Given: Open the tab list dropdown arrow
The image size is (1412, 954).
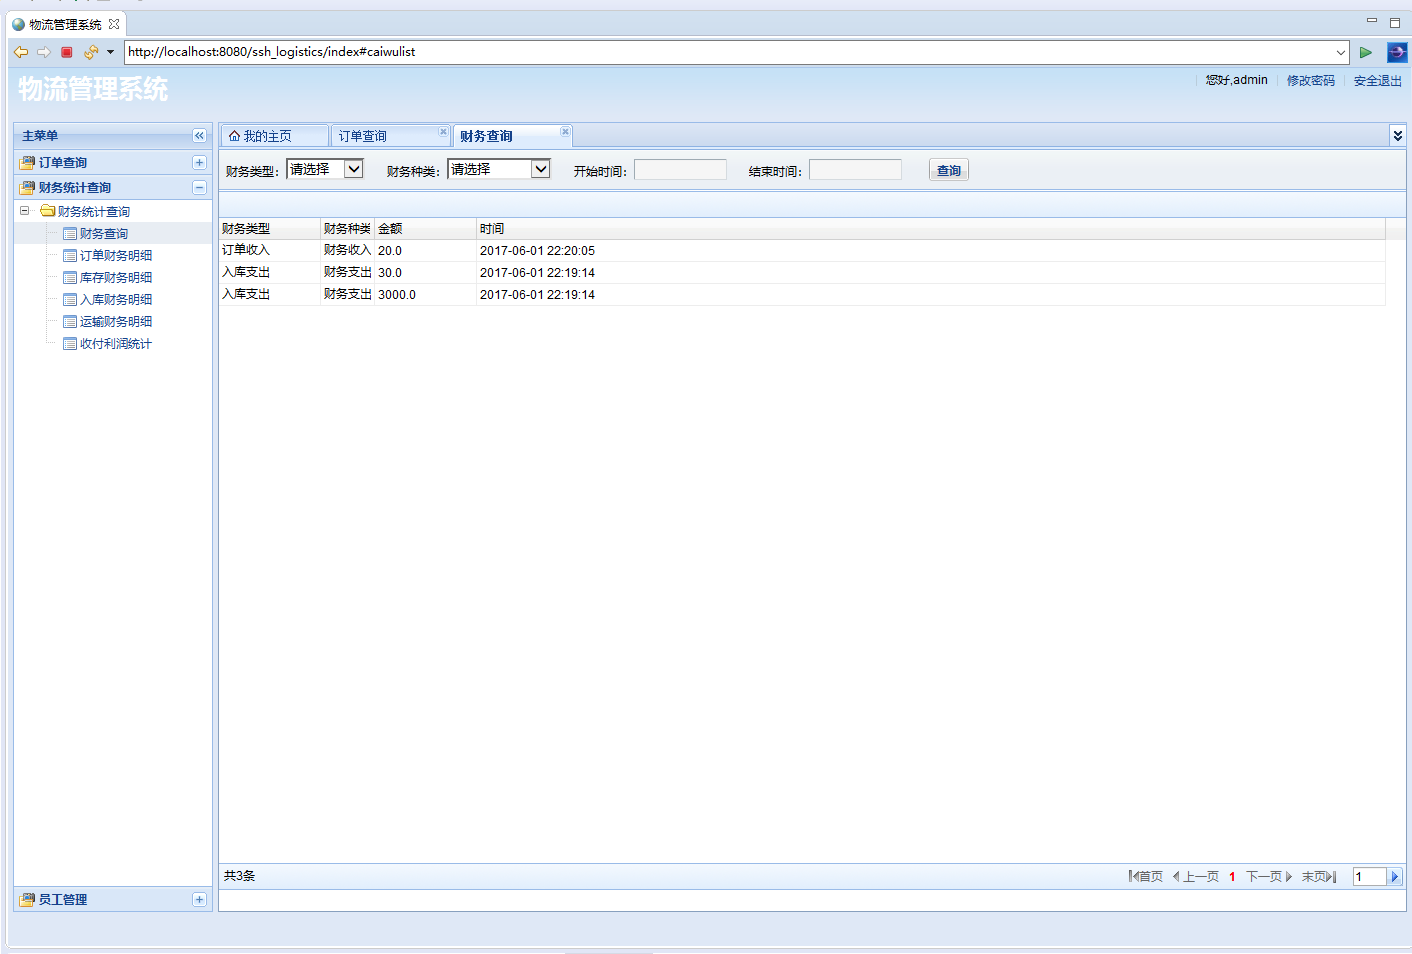Looking at the screenshot, I should [x=1397, y=136].
